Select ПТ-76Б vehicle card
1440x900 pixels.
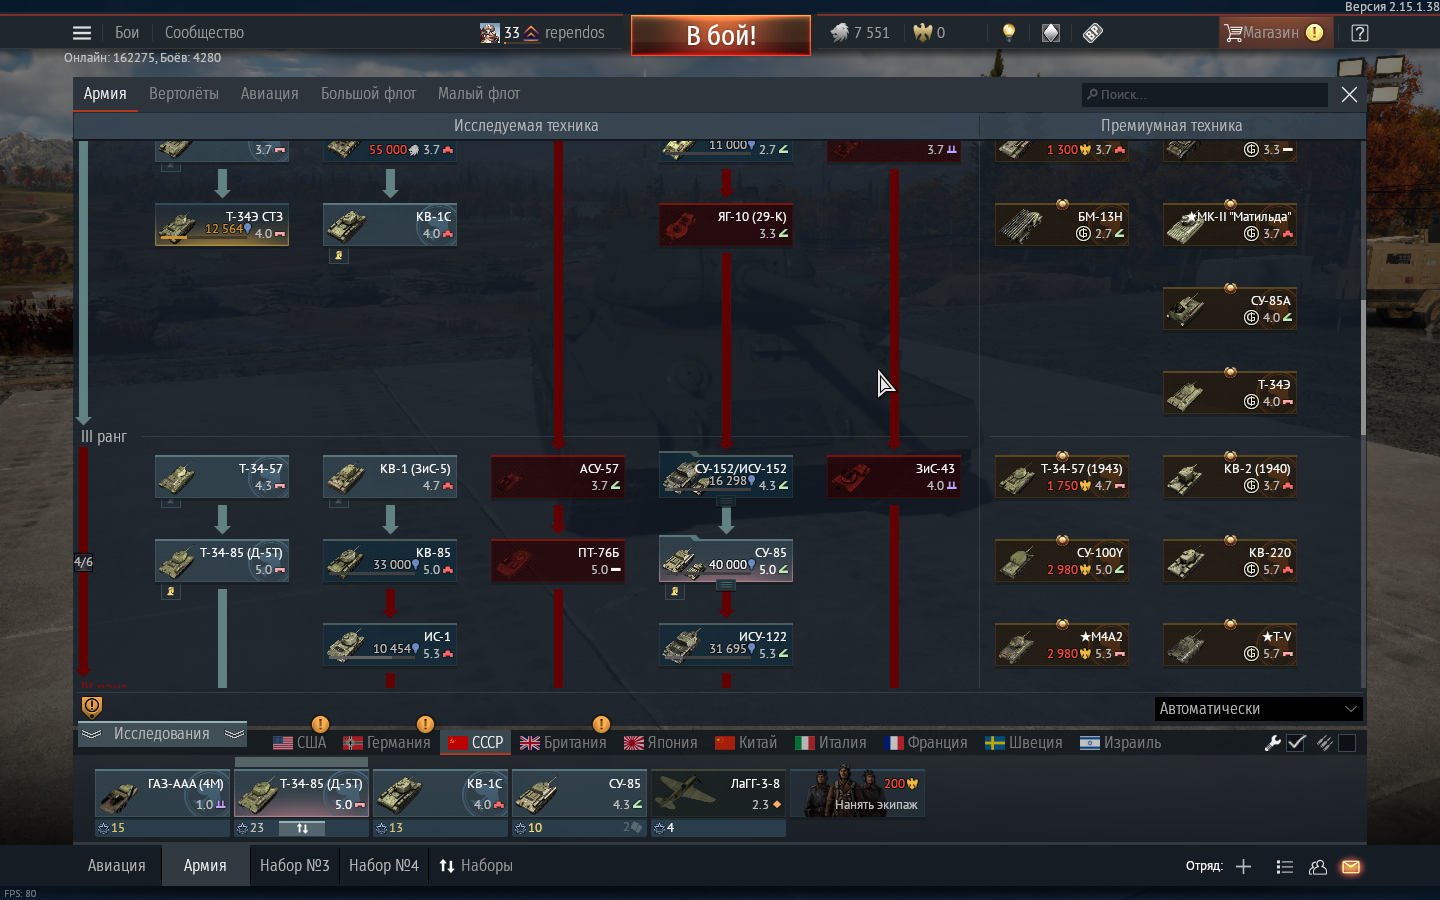[558, 561]
